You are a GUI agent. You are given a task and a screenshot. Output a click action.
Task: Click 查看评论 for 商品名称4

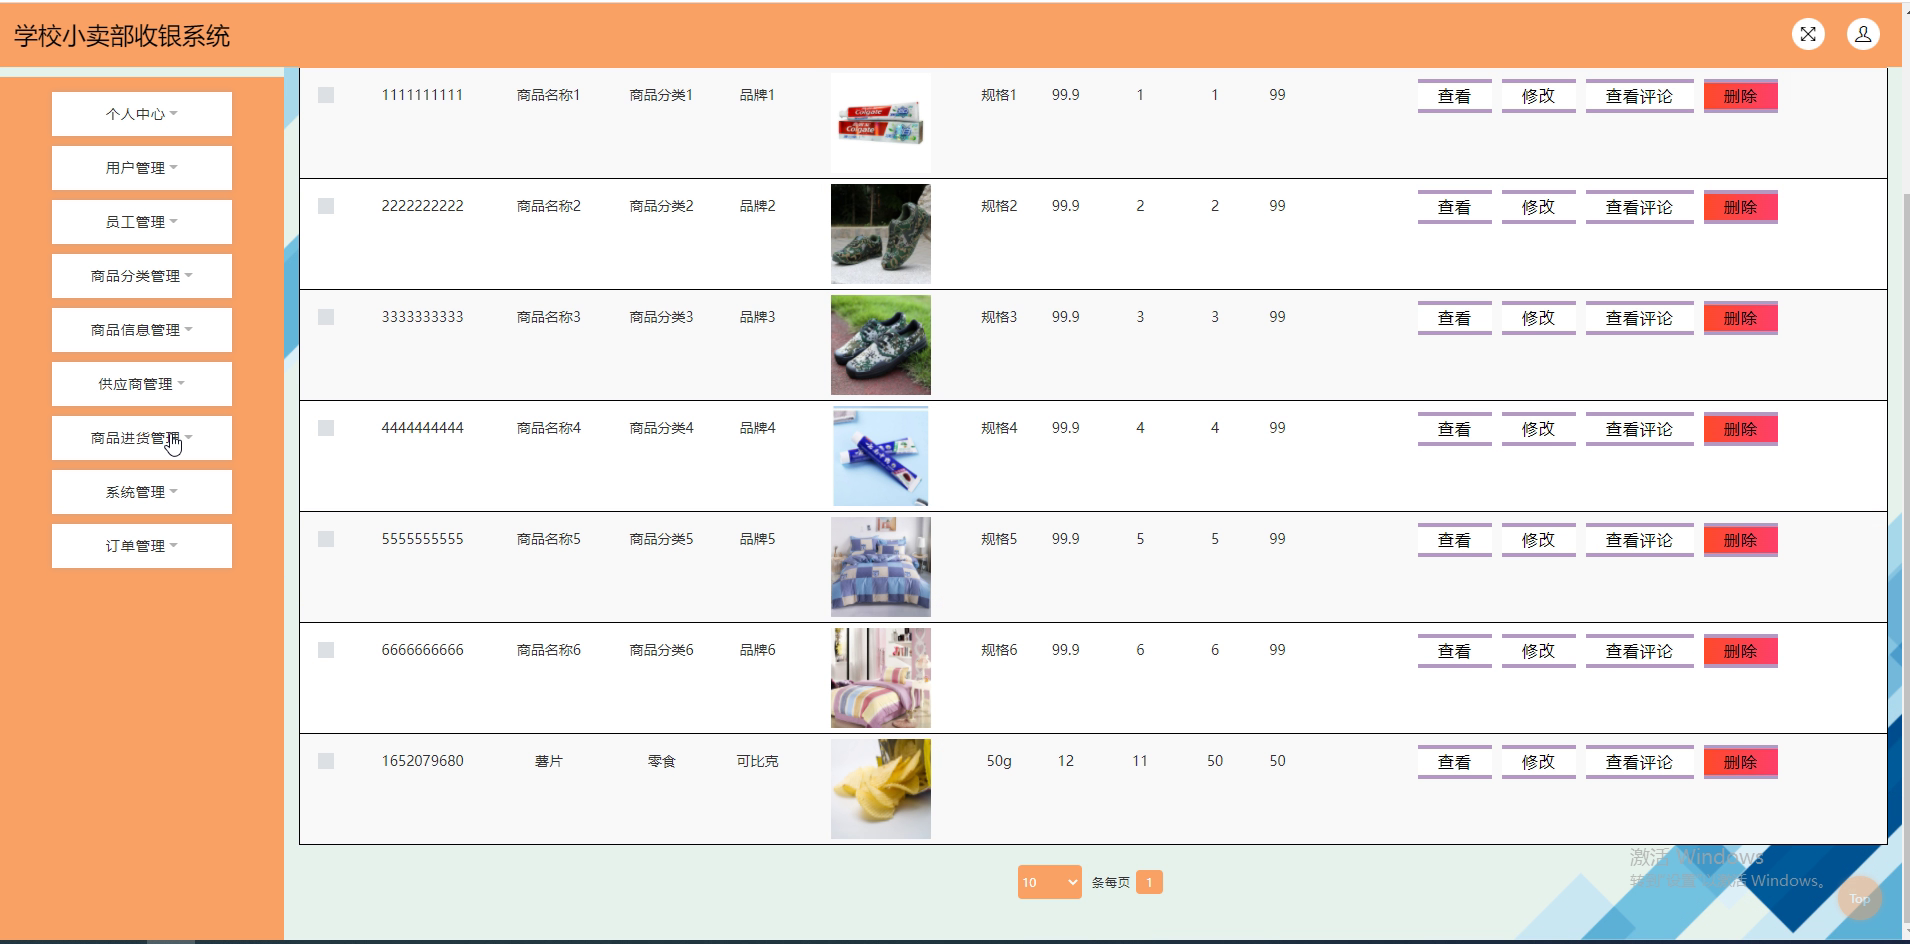pyautogui.click(x=1639, y=429)
